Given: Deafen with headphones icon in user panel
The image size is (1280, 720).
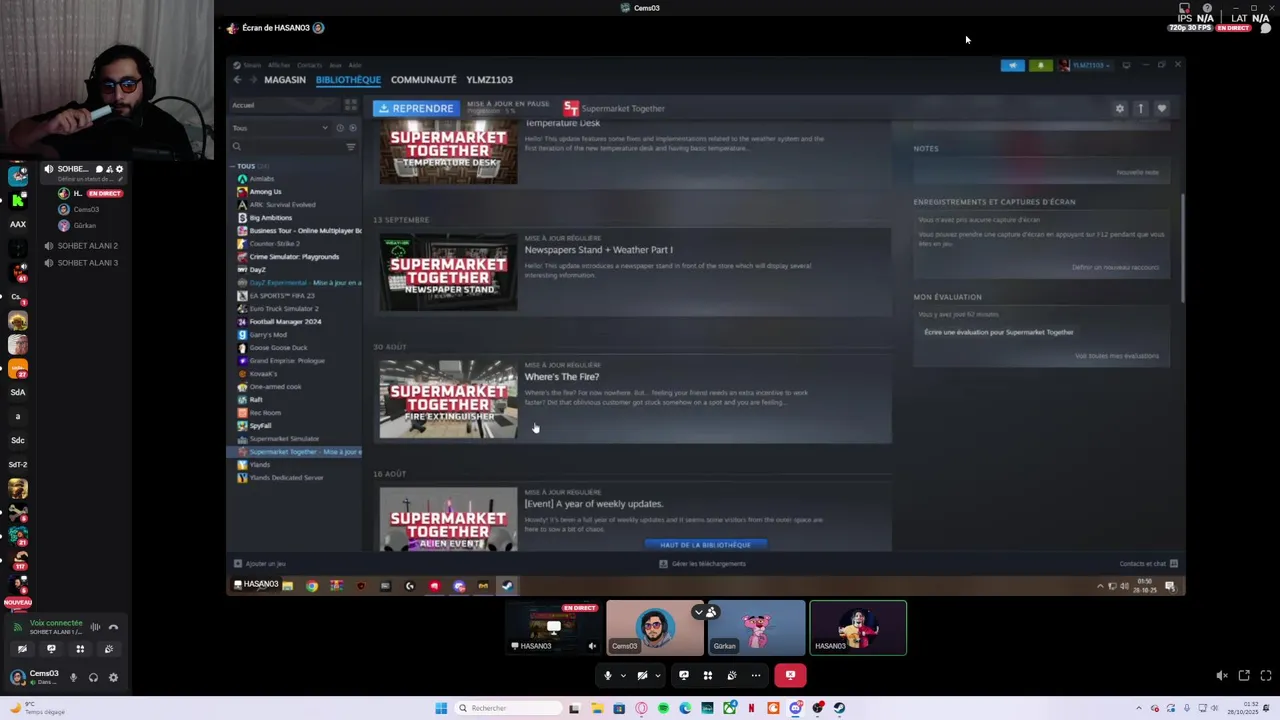Looking at the screenshot, I should click(93, 677).
